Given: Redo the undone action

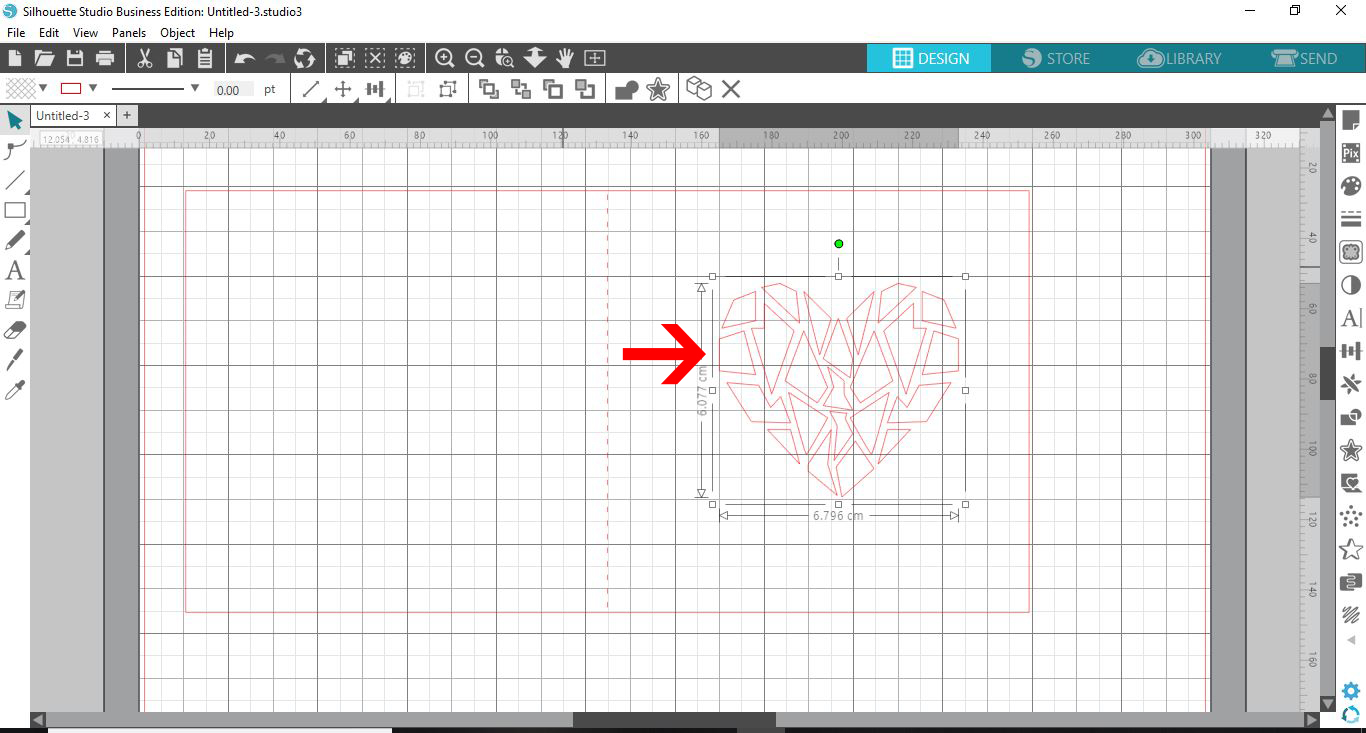Looking at the screenshot, I should pyautogui.click(x=274, y=58).
